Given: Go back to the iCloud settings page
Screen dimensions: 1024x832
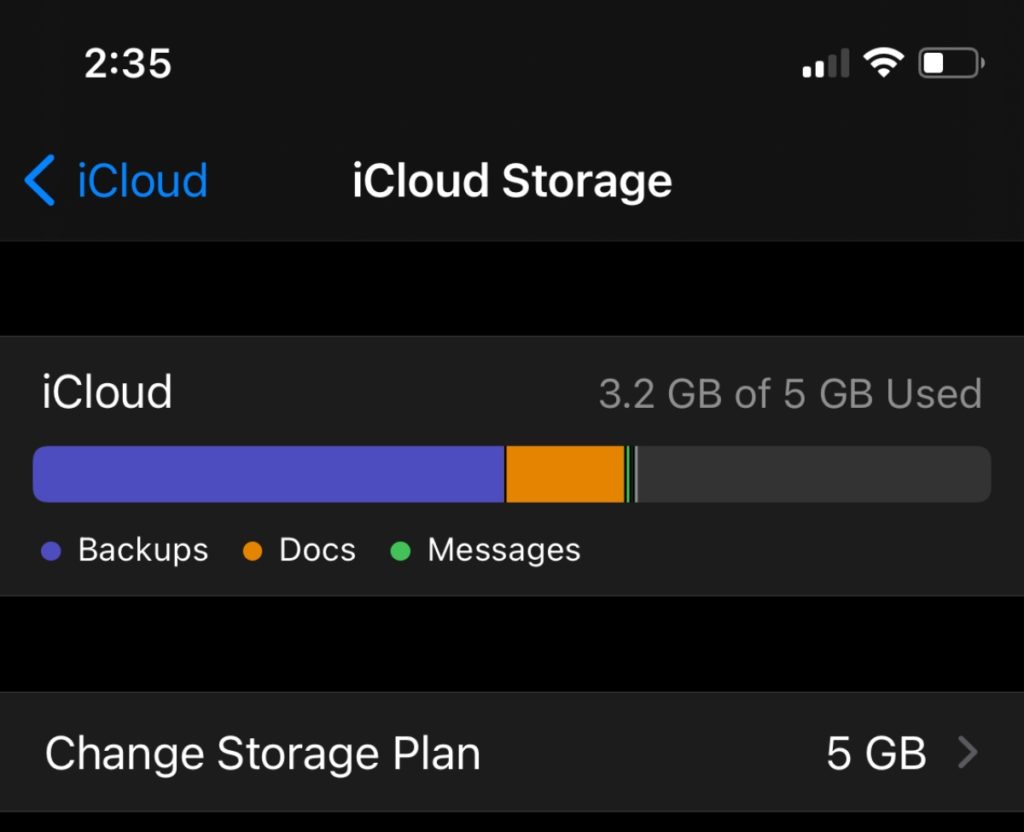Looking at the screenshot, I should click(113, 180).
